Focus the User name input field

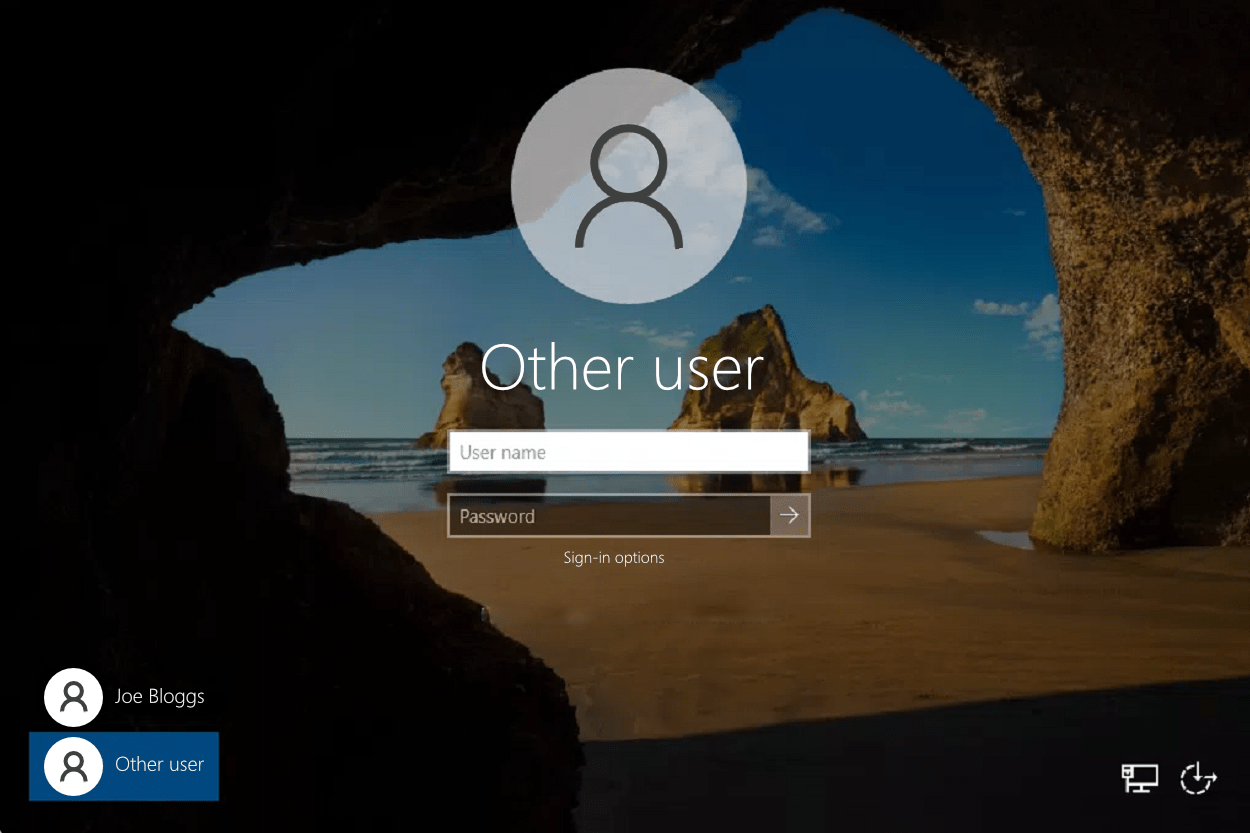point(628,452)
